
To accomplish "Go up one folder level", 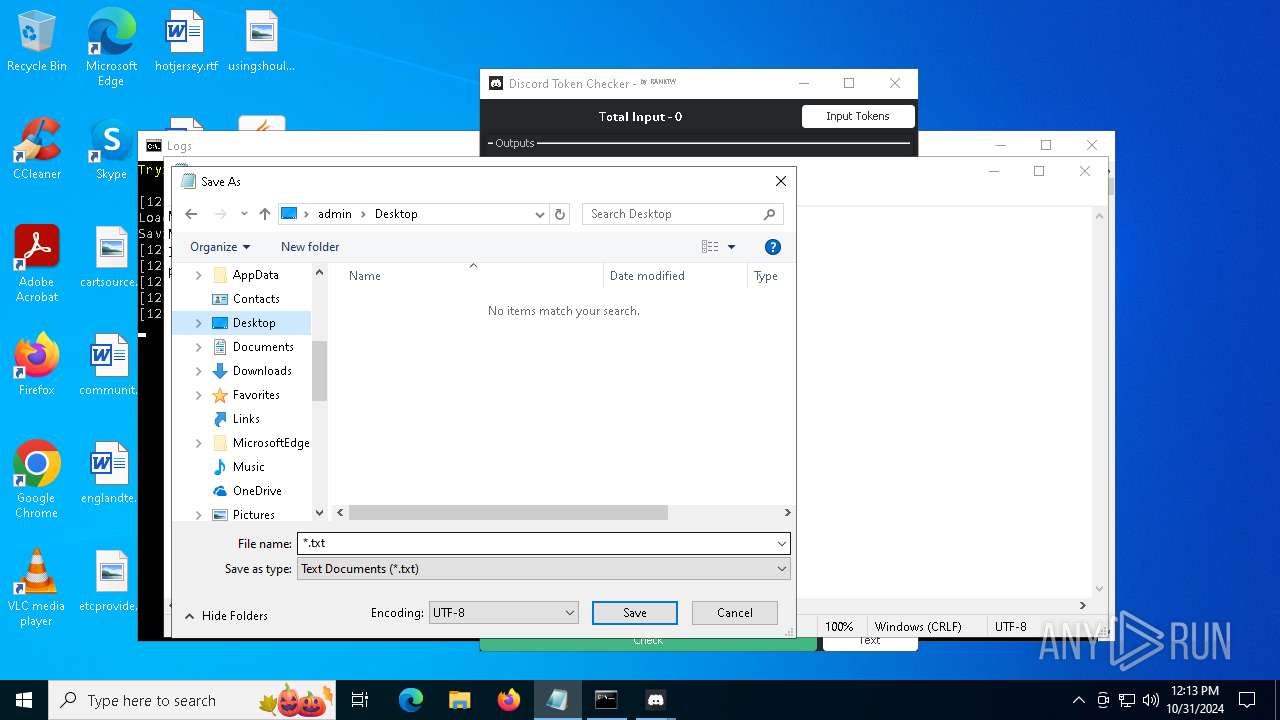I will click(265, 214).
